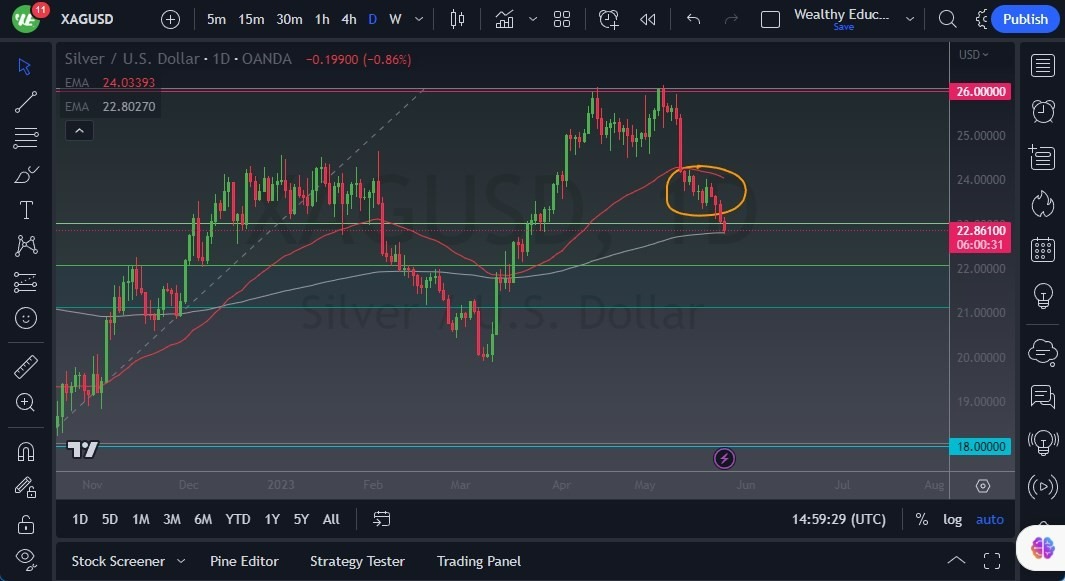This screenshot has height=581, width=1065.
Task: Open the Indicators menu icon
Action: 504,19
